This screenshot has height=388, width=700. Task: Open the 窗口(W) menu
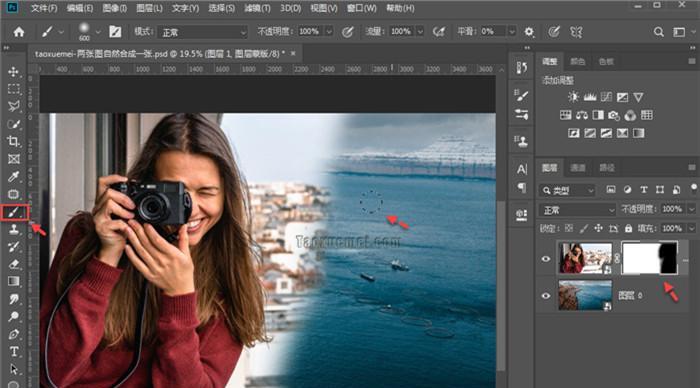(362, 8)
